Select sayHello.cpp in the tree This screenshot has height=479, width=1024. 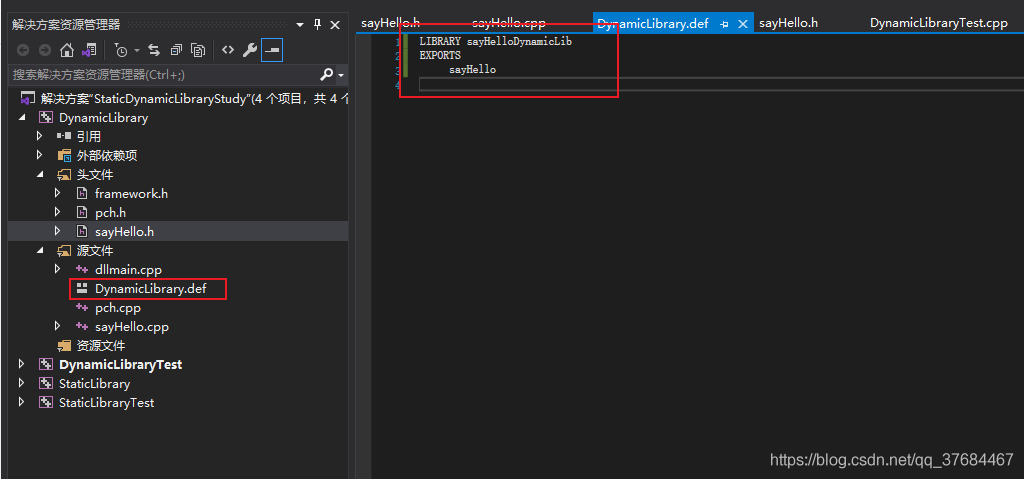click(131, 326)
